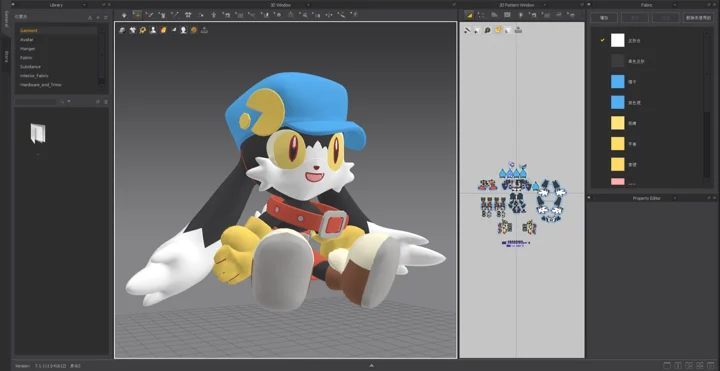Click the first display icon in 3D view

[122, 30]
